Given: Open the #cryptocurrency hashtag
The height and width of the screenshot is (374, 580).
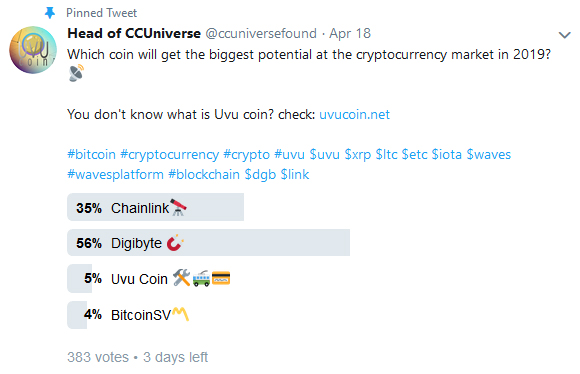Looking at the screenshot, I should click(169, 155).
